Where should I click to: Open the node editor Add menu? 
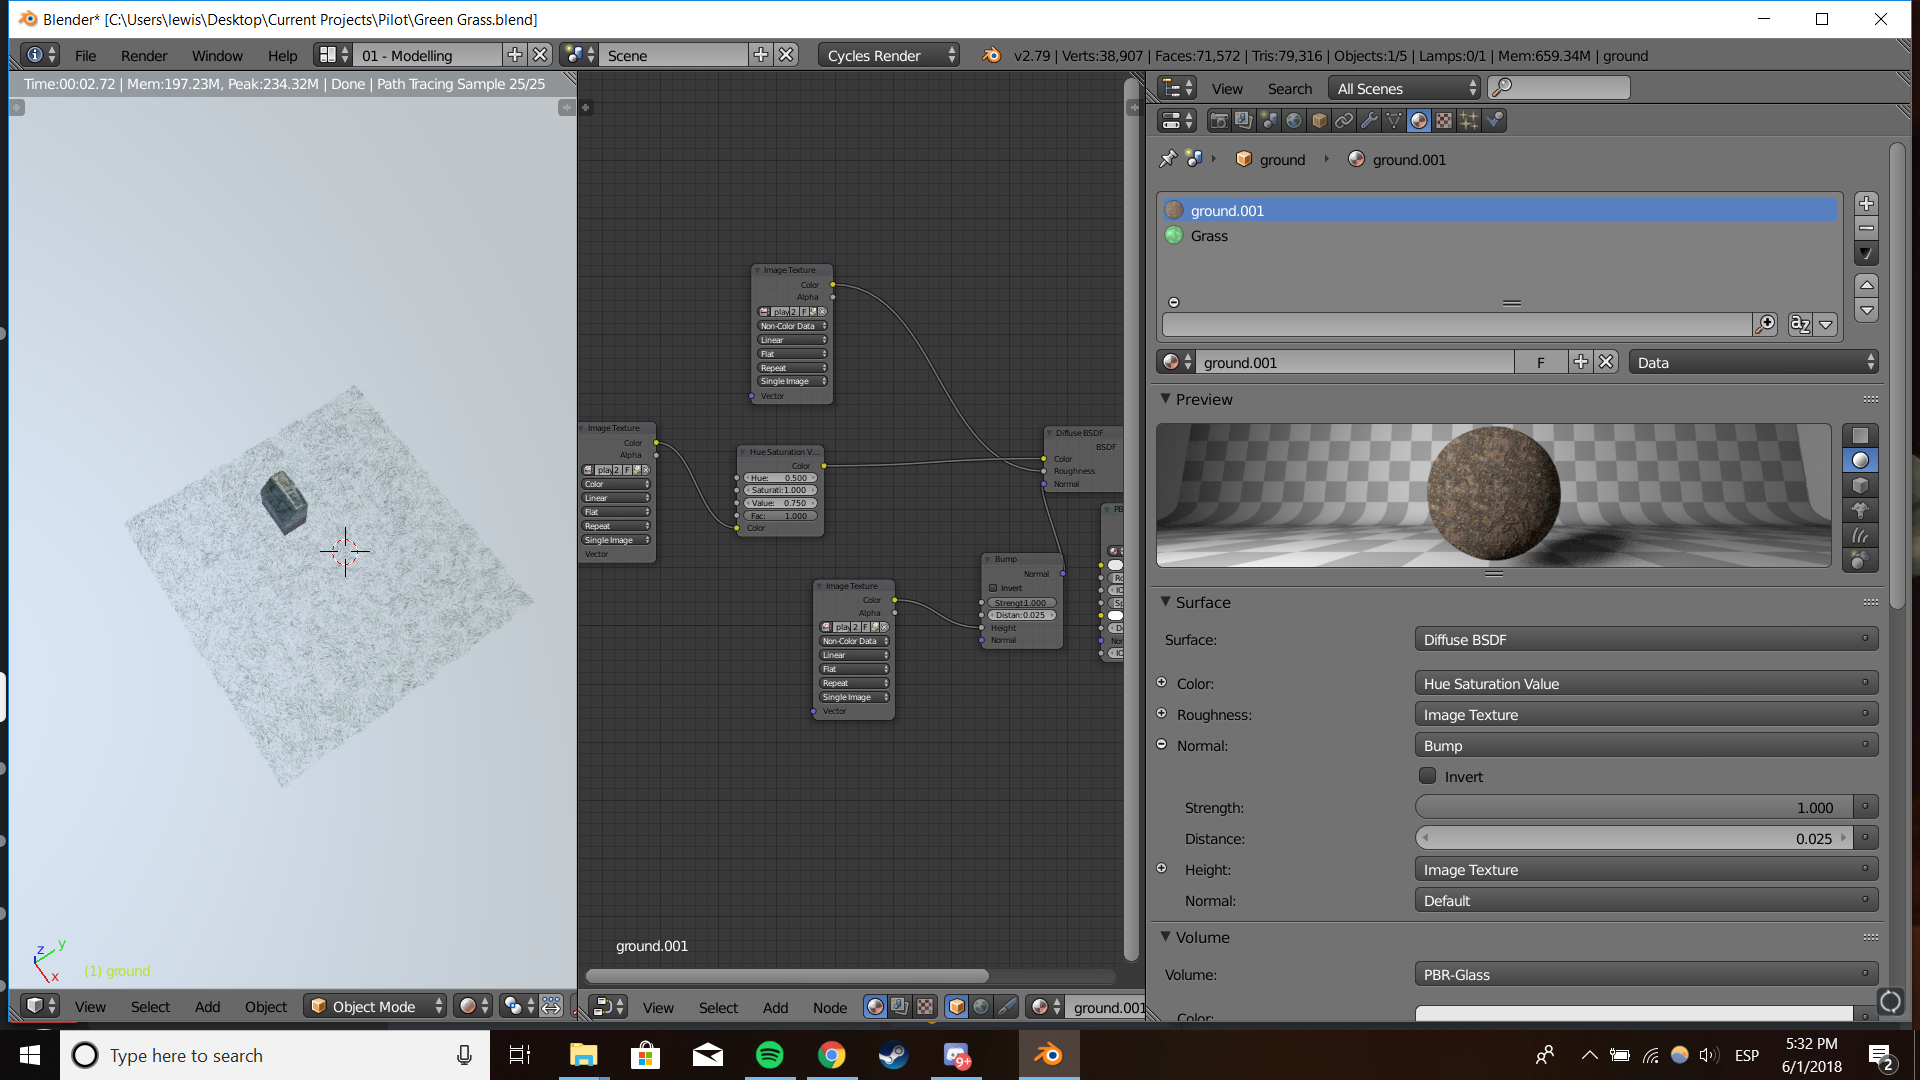[775, 1007]
